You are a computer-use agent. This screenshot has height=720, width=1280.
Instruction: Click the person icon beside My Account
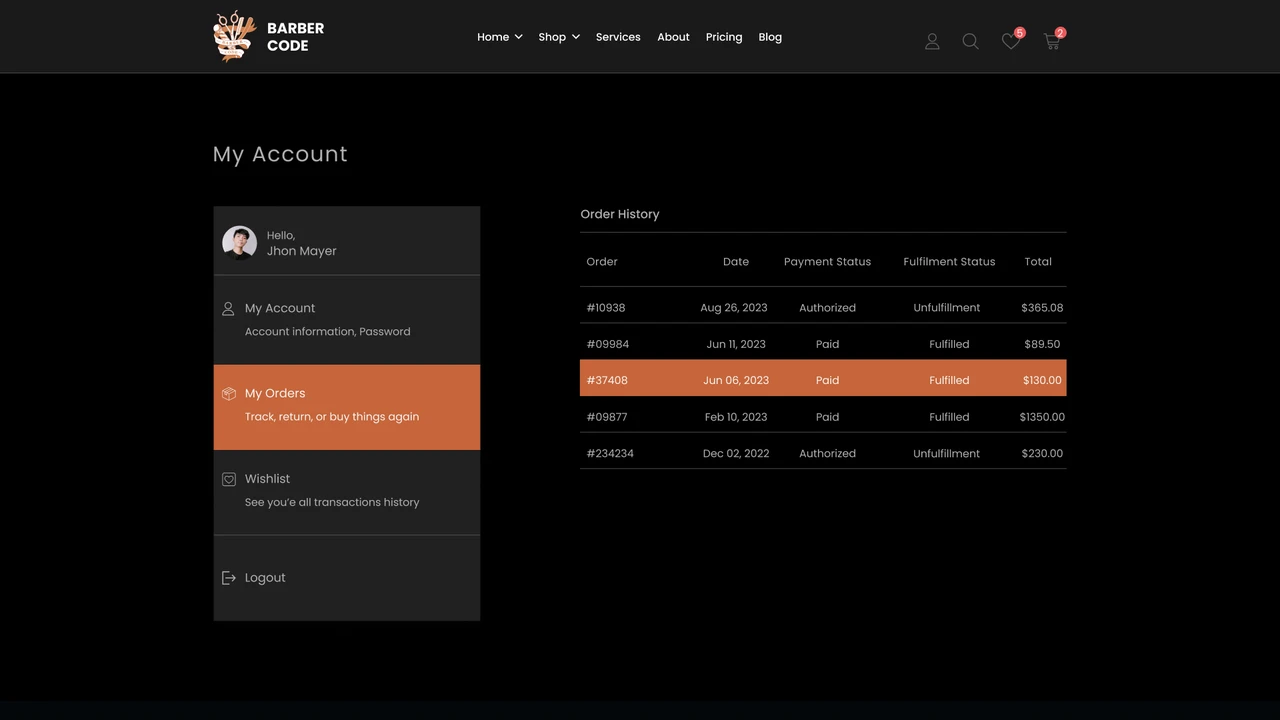click(x=228, y=309)
